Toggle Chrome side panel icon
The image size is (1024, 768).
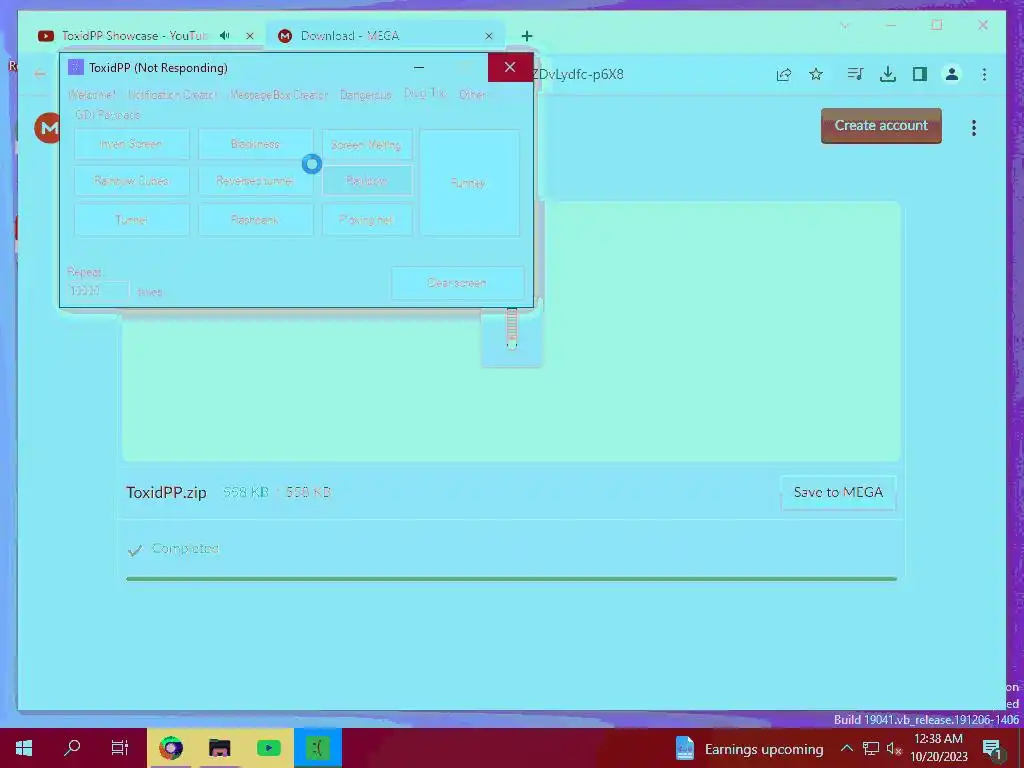coord(920,74)
